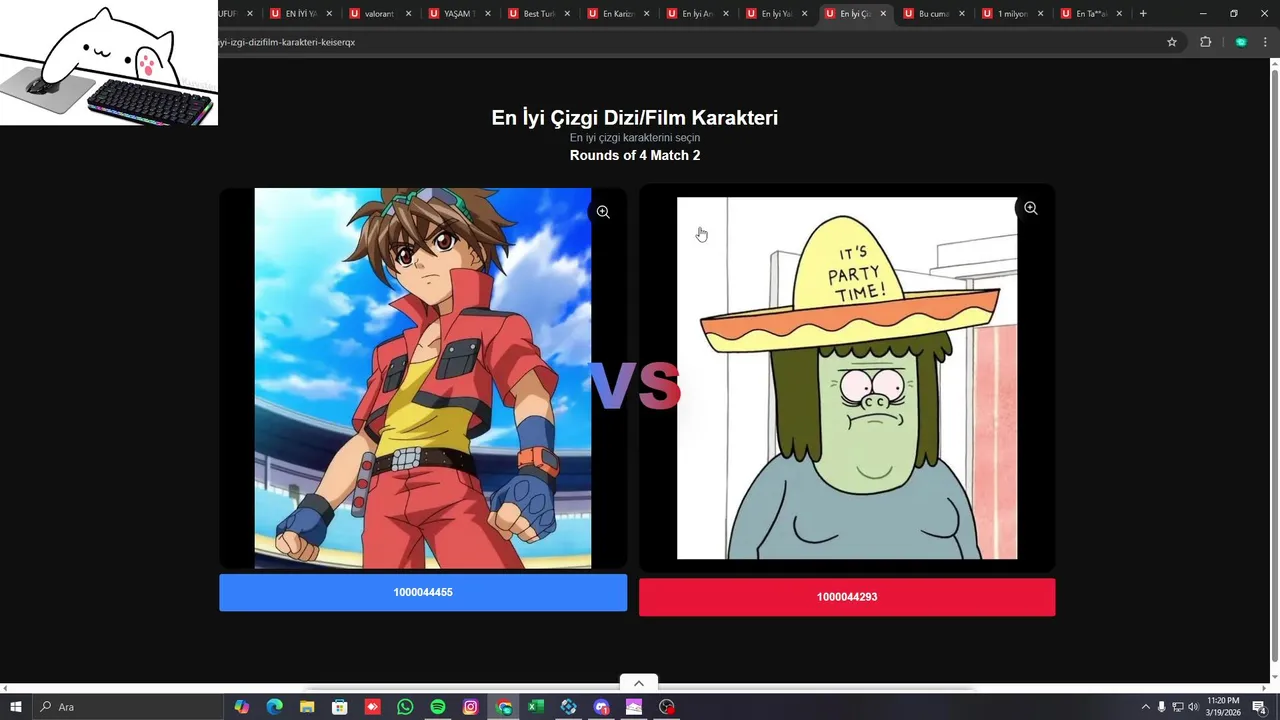1280x720 pixels.
Task: Open Excel from the taskbar
Action: tap(536, 707)
